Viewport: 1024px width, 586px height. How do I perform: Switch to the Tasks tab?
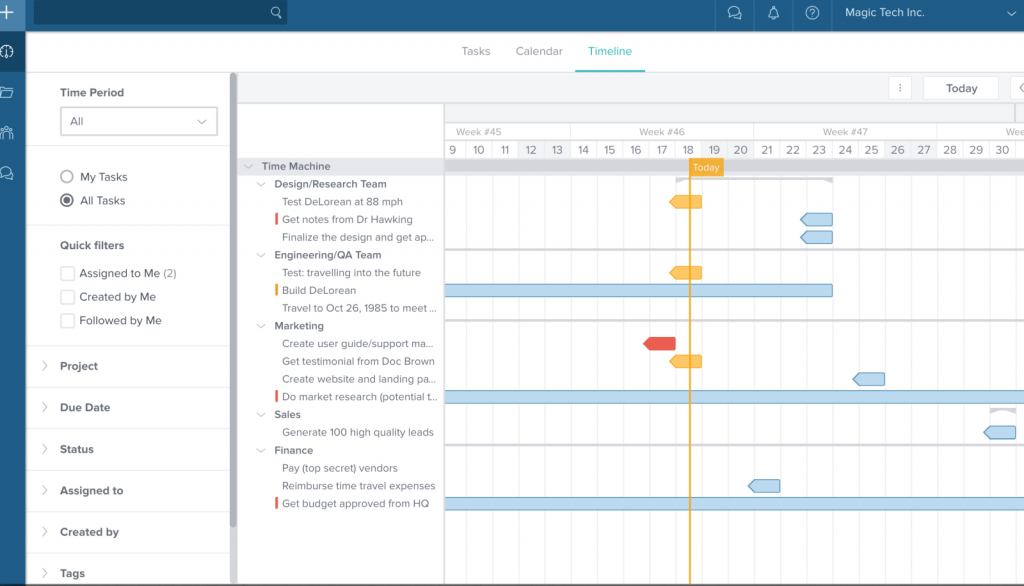pos(477,51)
